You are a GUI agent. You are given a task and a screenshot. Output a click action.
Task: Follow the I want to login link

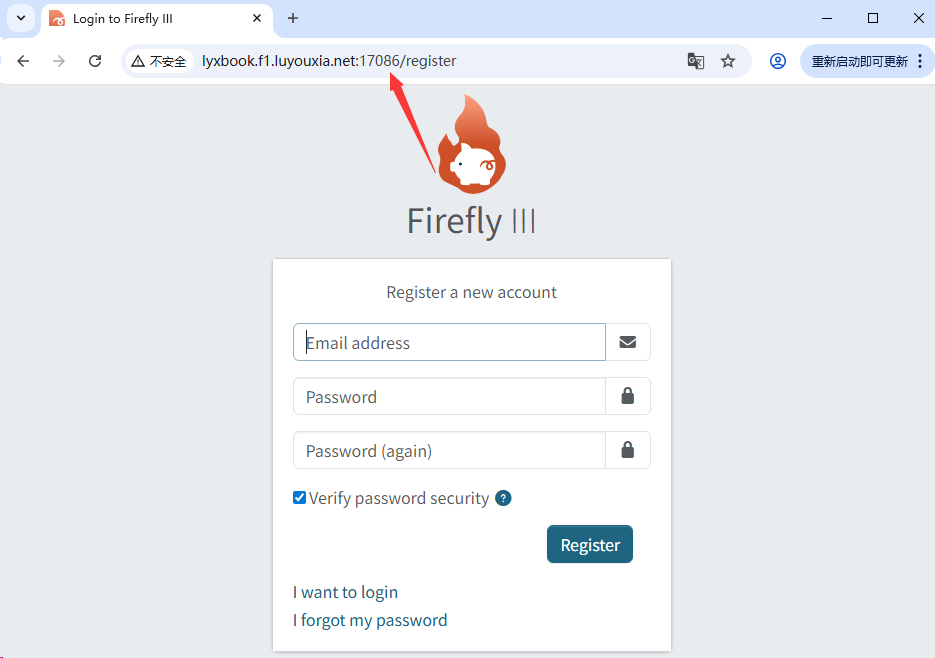[x=345, y=592]
